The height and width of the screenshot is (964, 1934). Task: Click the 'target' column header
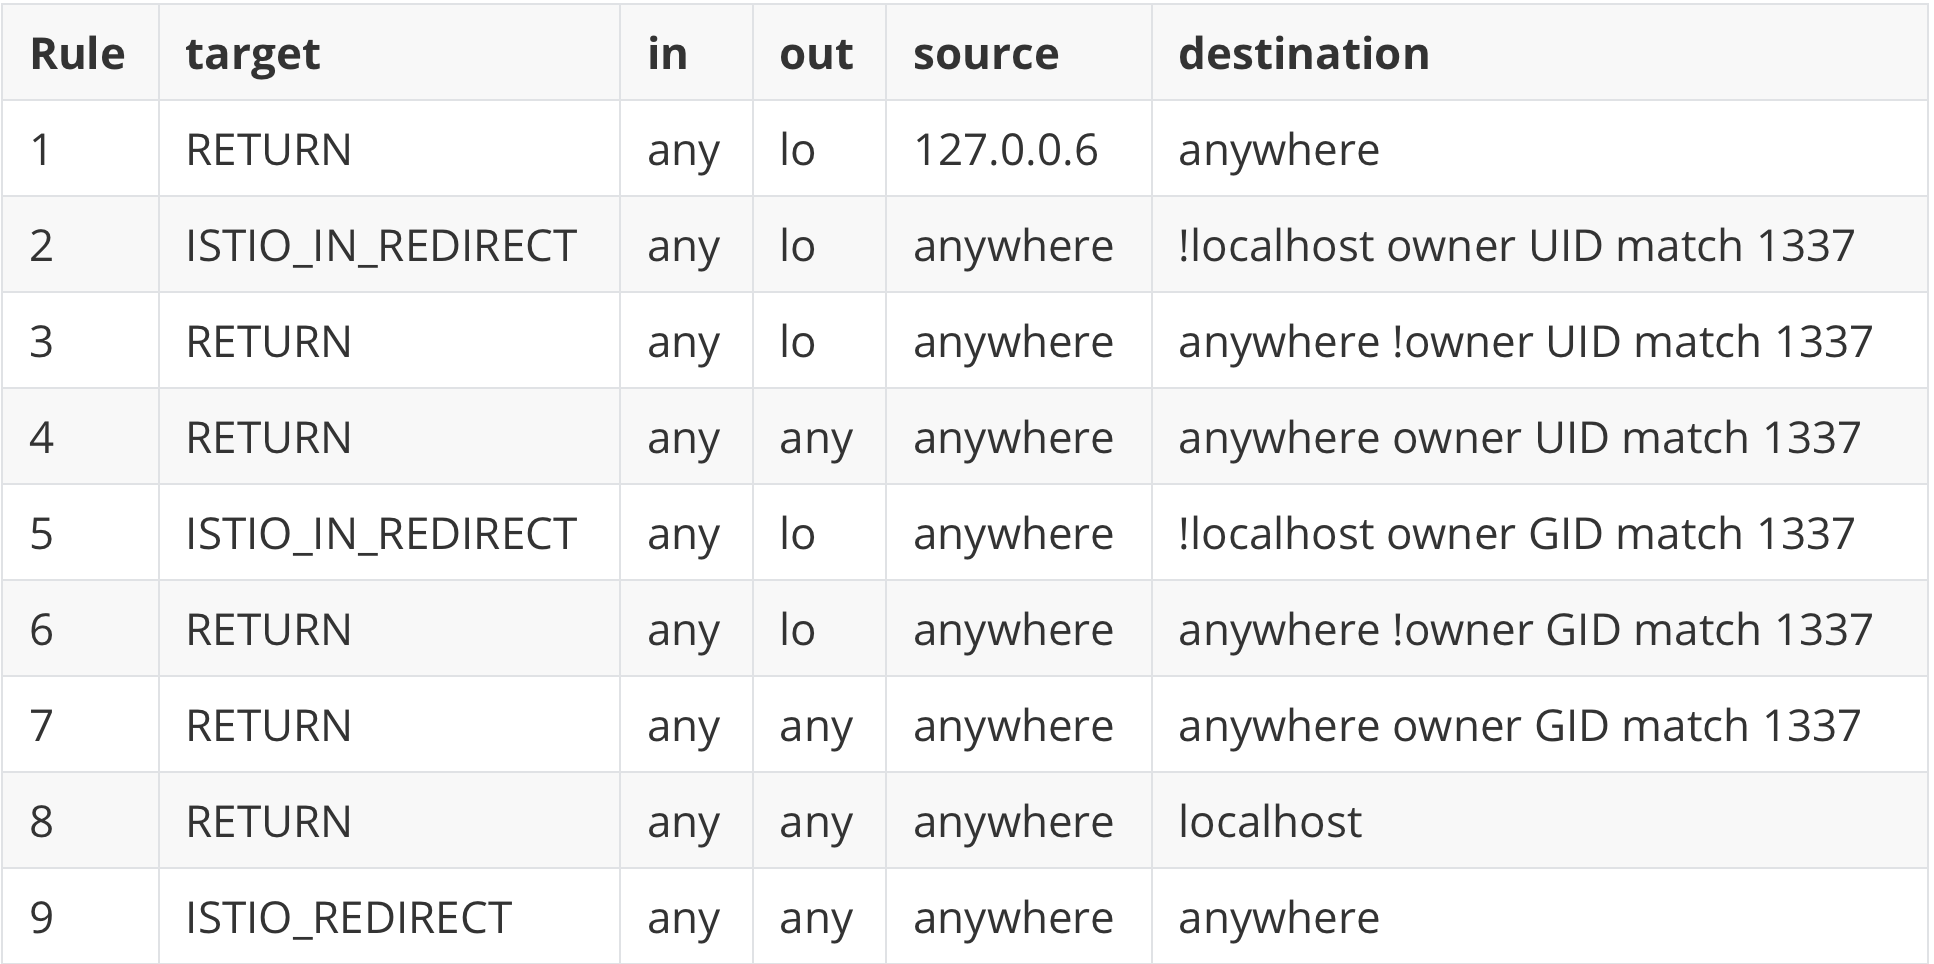coord(253,54)
